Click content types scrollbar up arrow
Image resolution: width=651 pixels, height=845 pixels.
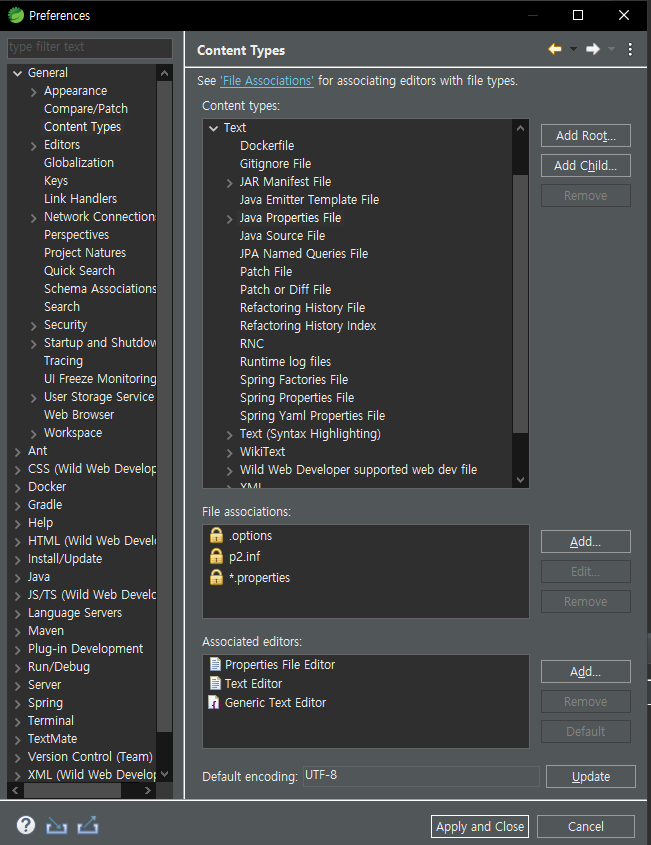pos(520,128)
